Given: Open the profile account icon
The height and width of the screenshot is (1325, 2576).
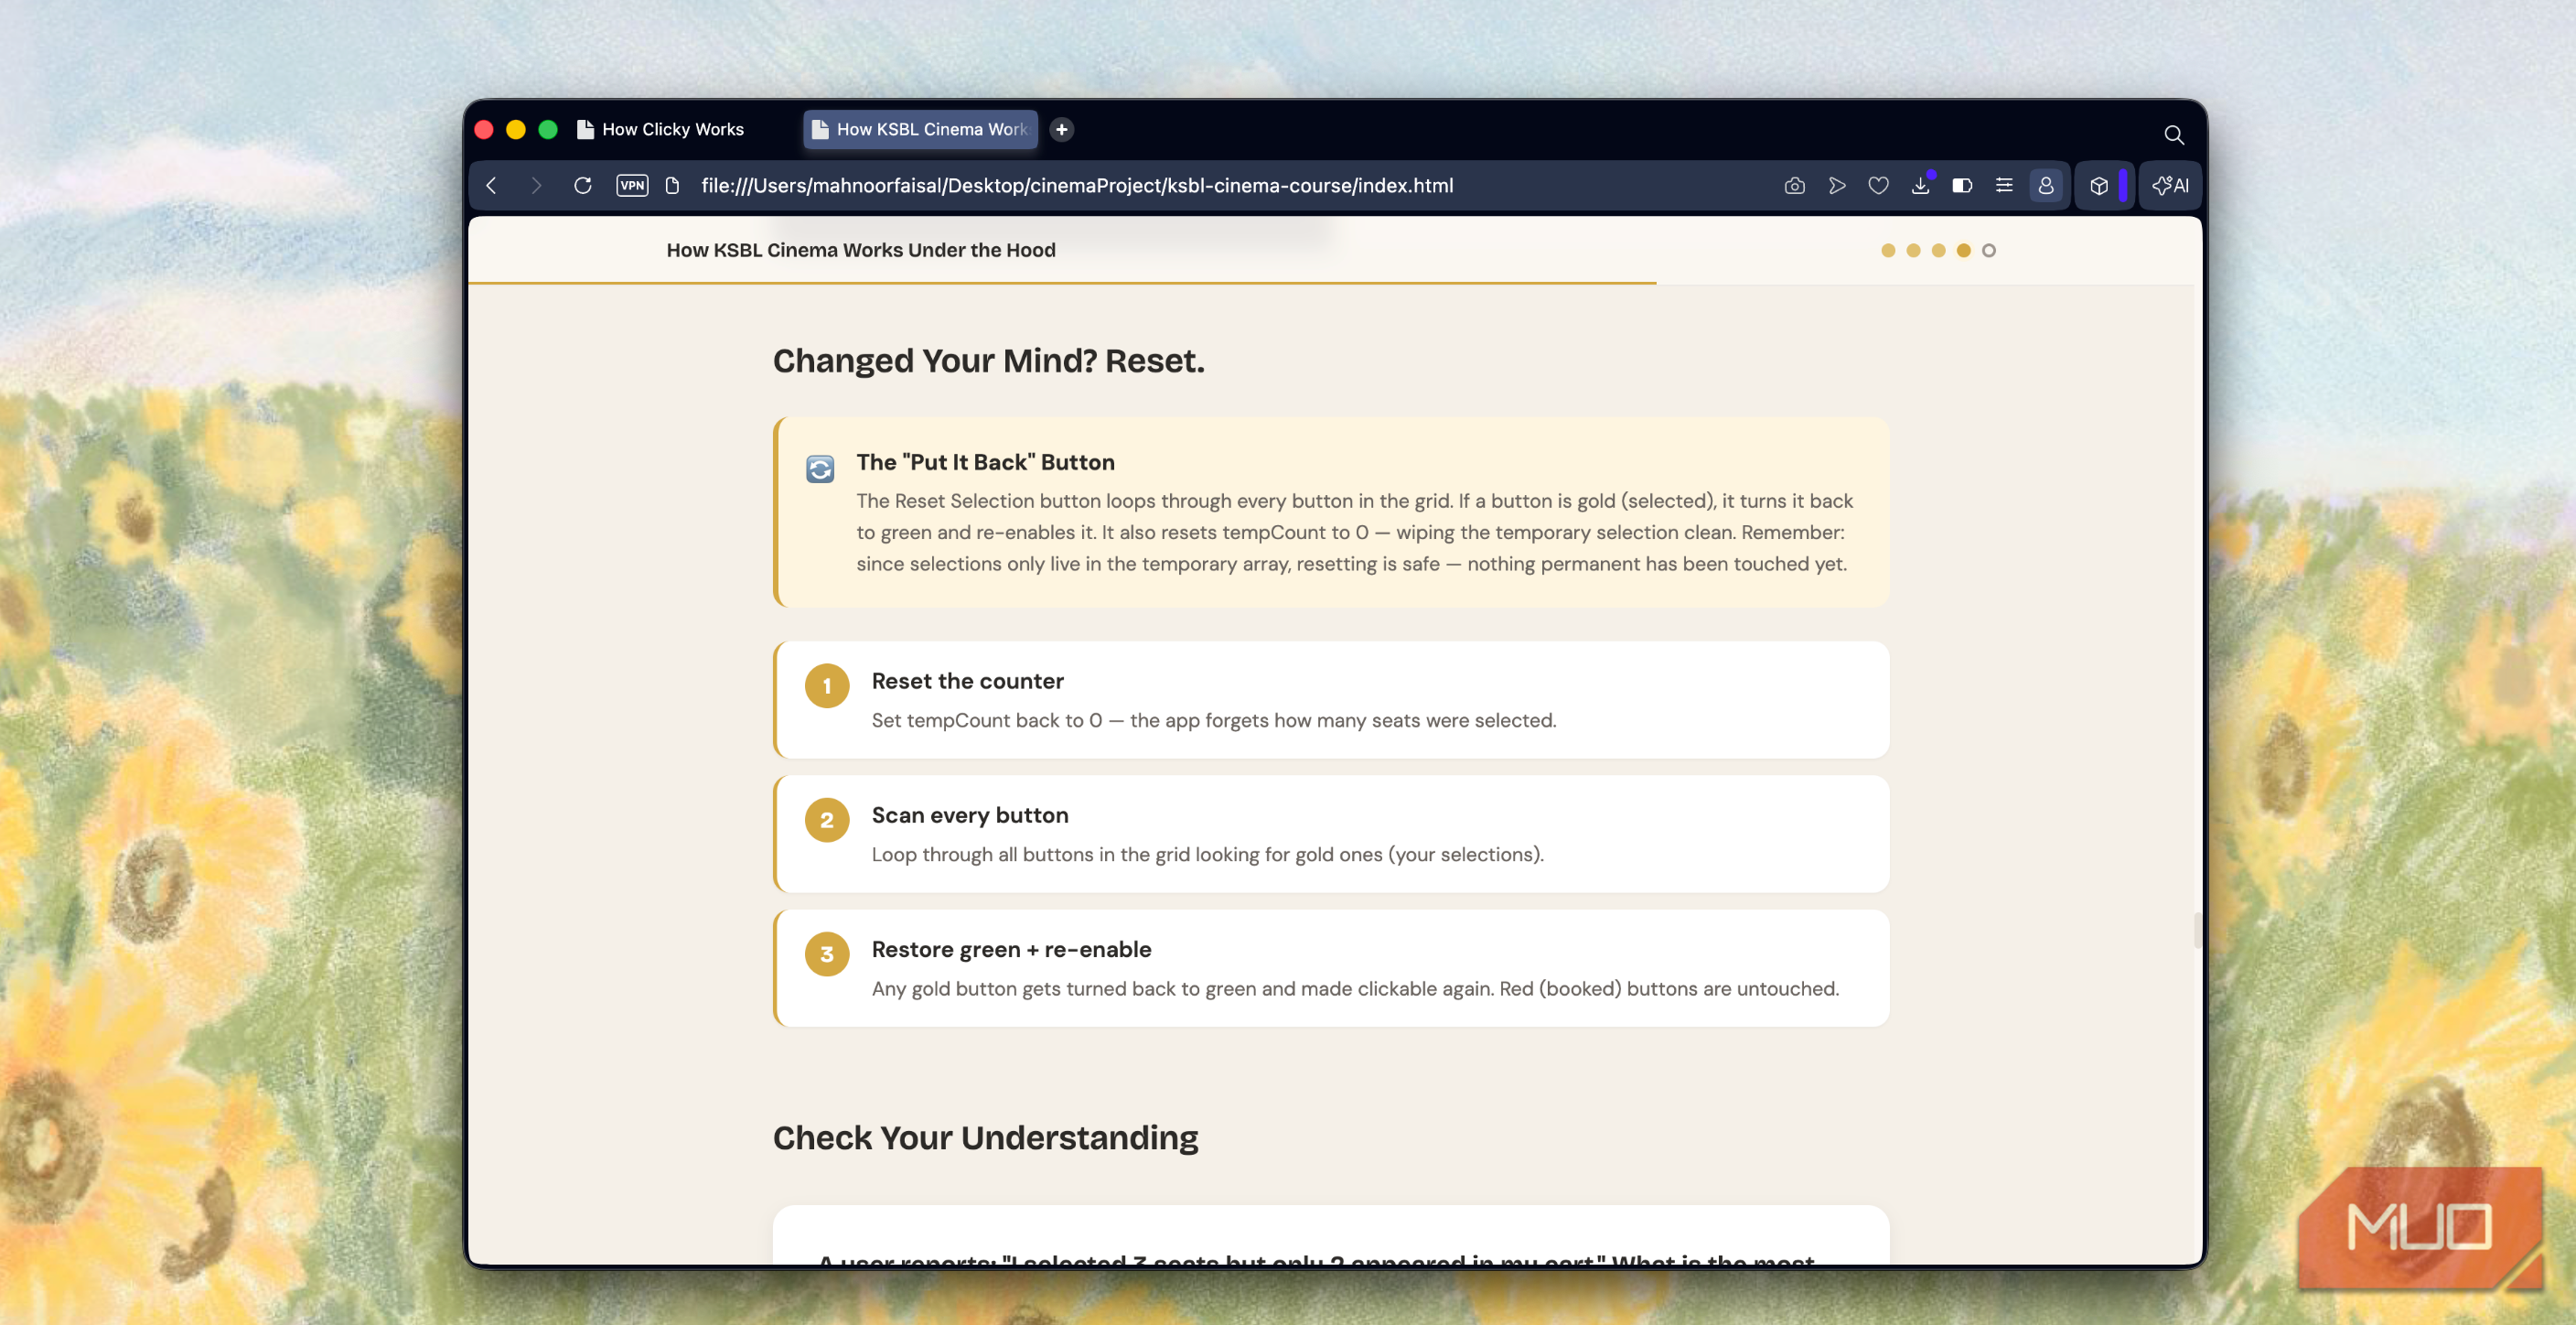Looking at the screenshot, I should 2046,186.
